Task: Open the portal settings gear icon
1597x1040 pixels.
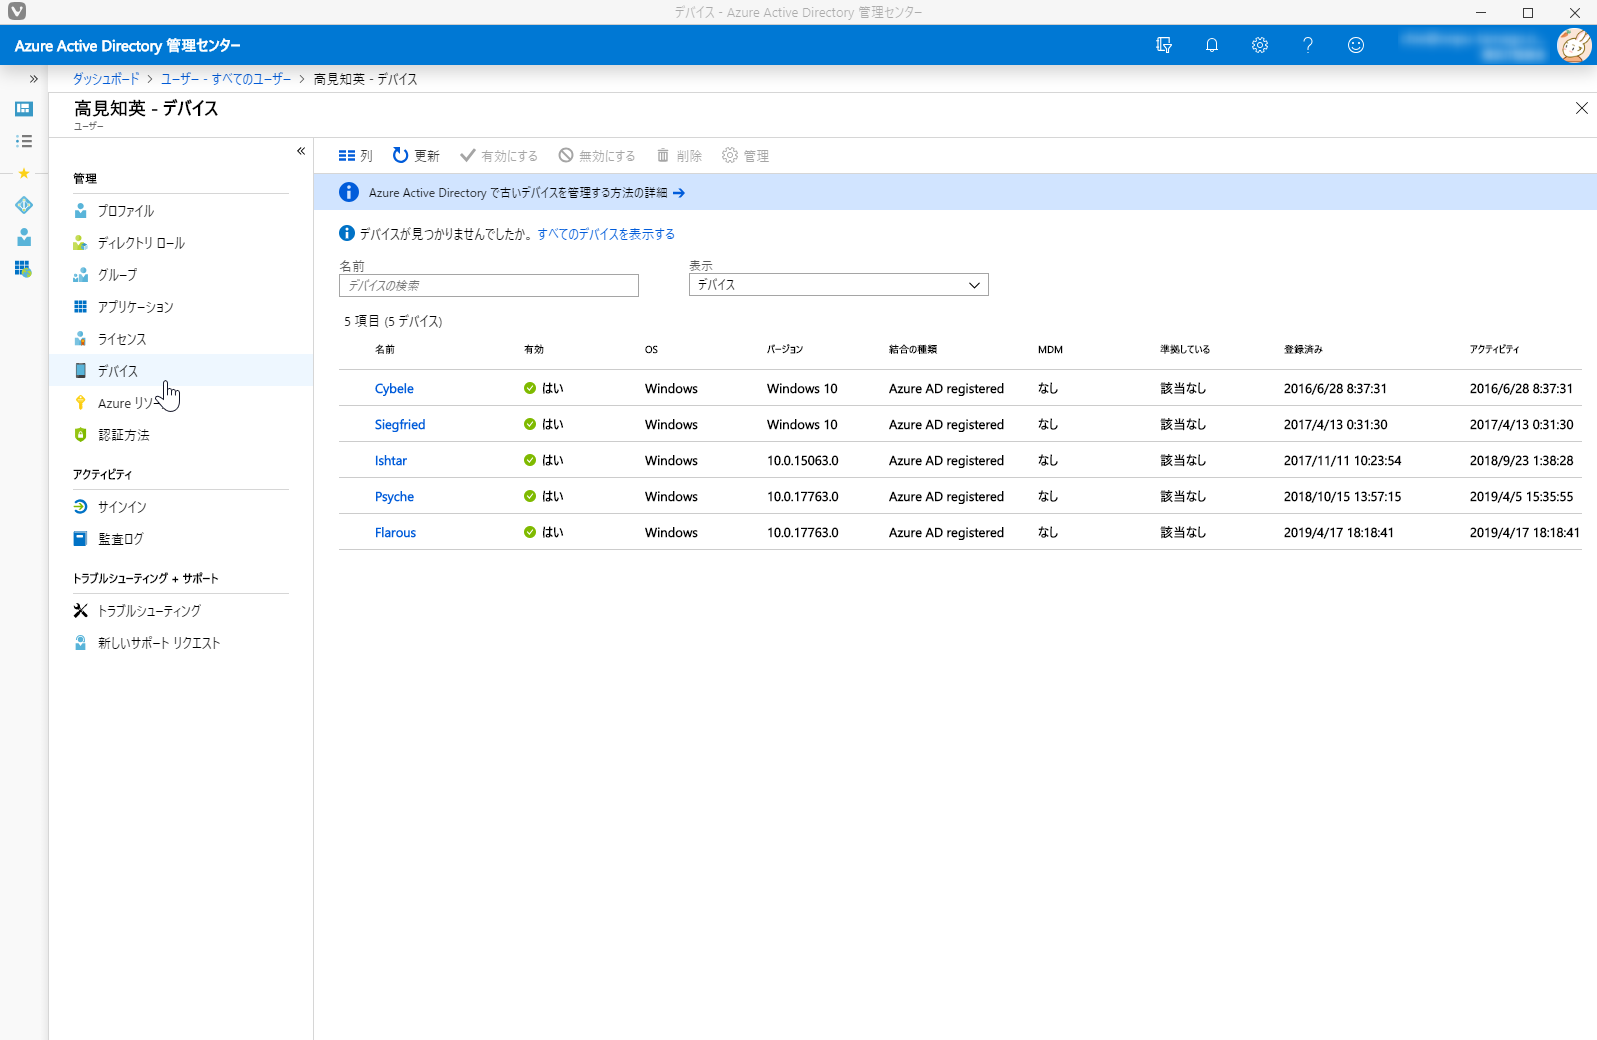Action: 1259,45
